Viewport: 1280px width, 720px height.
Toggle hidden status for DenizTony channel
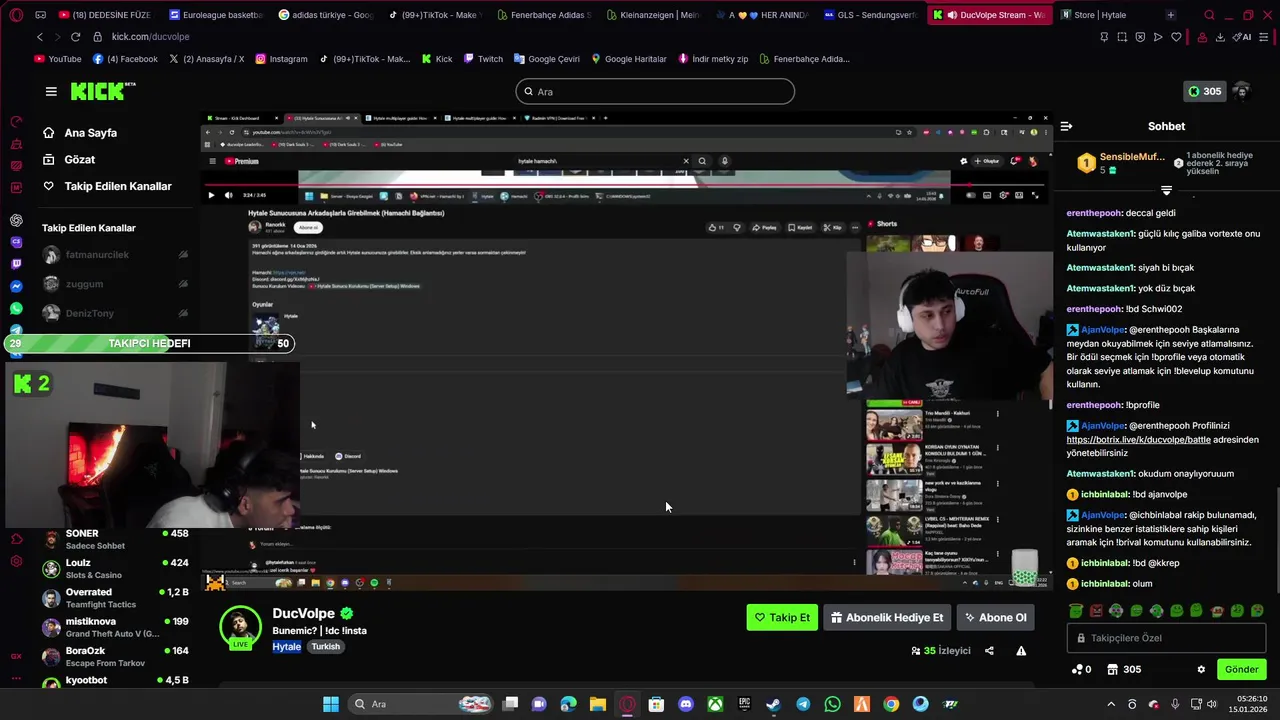pos(183,313)
